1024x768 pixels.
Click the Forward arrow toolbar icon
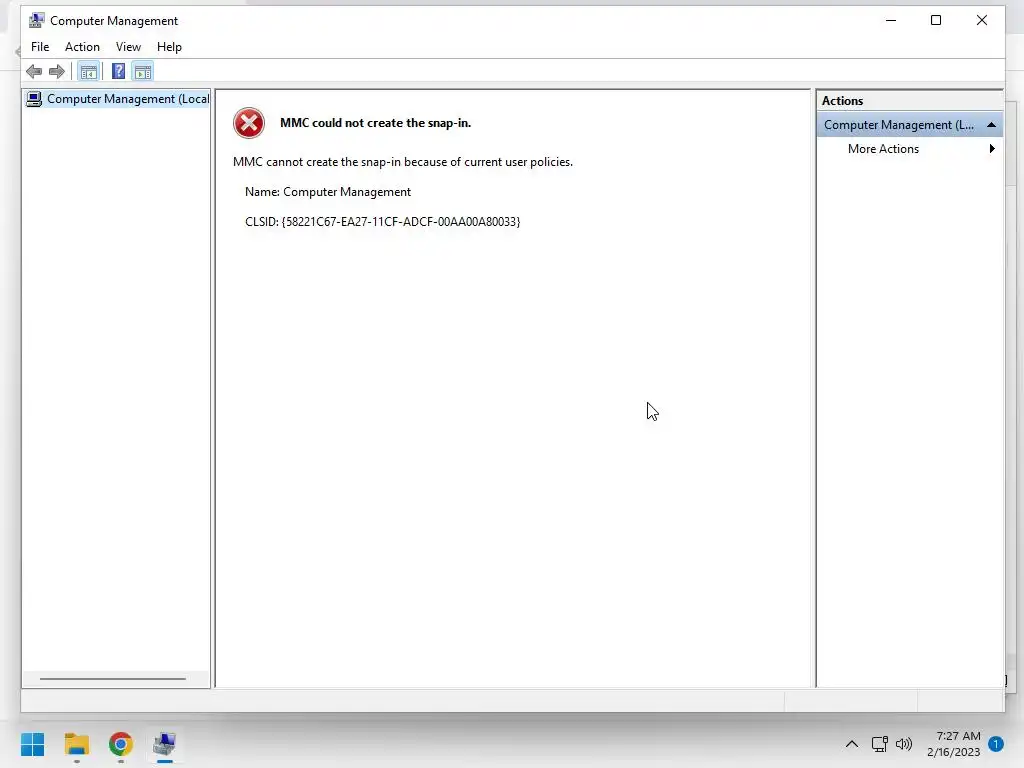[x=57, y=71]
